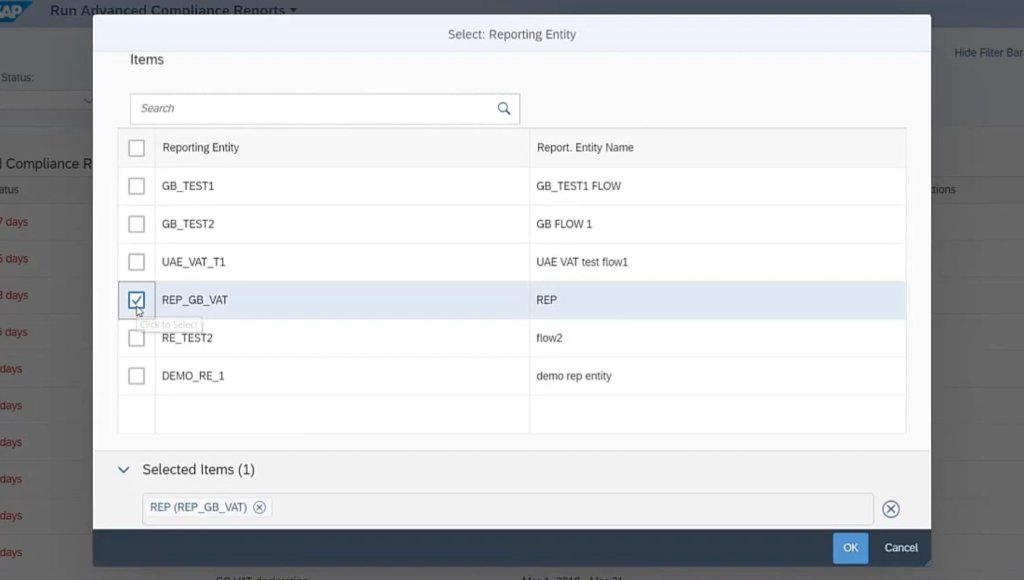Screen dimensions: 1024x580
Task: Clear all selected items with circled X
Action: pos(890,509)
